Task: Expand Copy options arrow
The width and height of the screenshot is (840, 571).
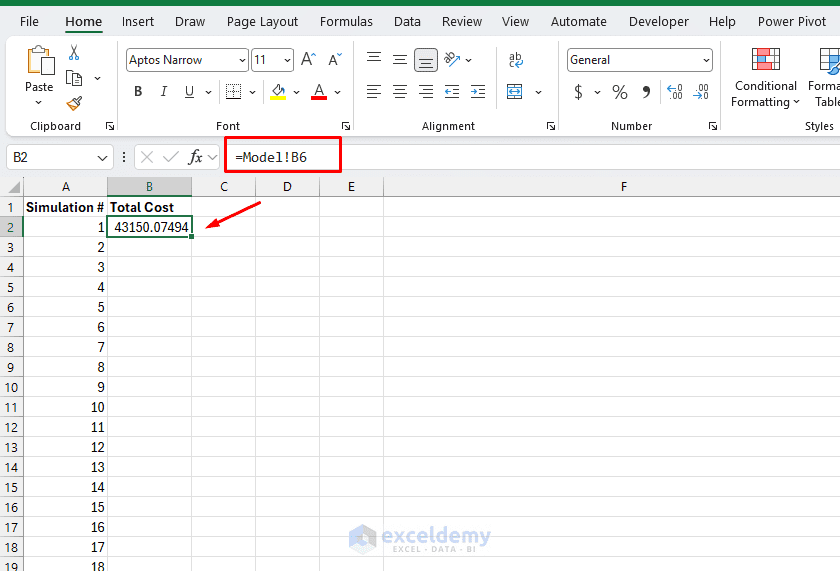Action: [98, 79]
